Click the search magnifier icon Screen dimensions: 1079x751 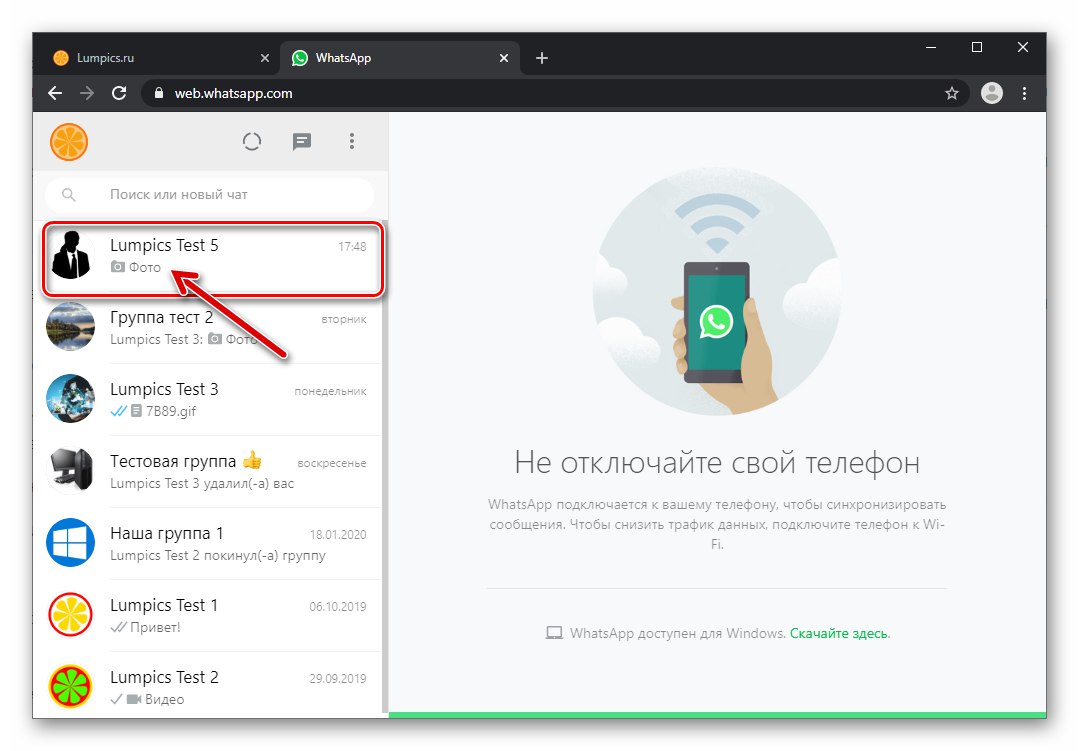click(x=67, y=194)
